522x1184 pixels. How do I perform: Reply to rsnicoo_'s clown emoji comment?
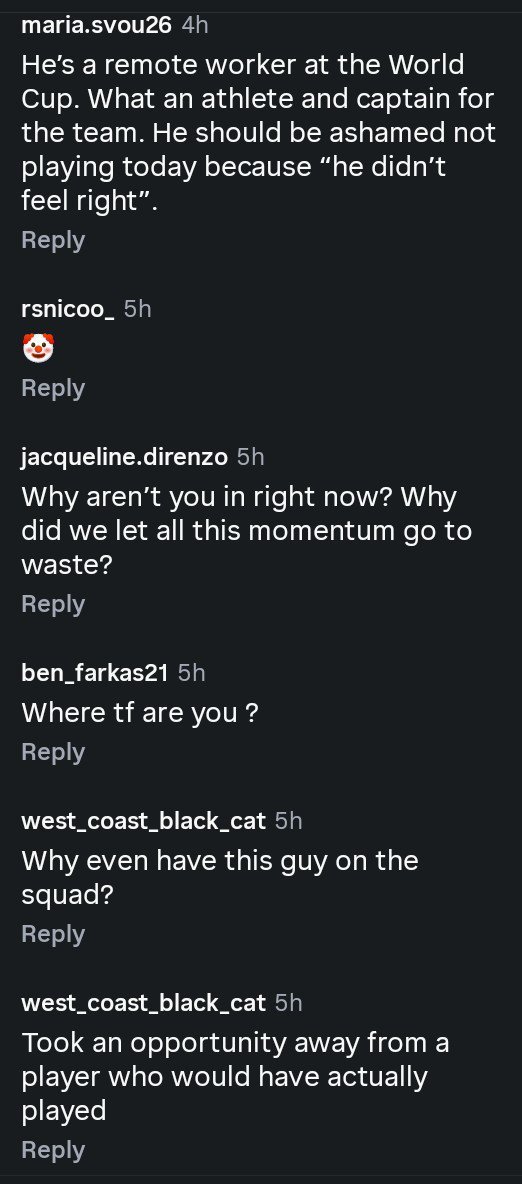click(x=53, y=388)
